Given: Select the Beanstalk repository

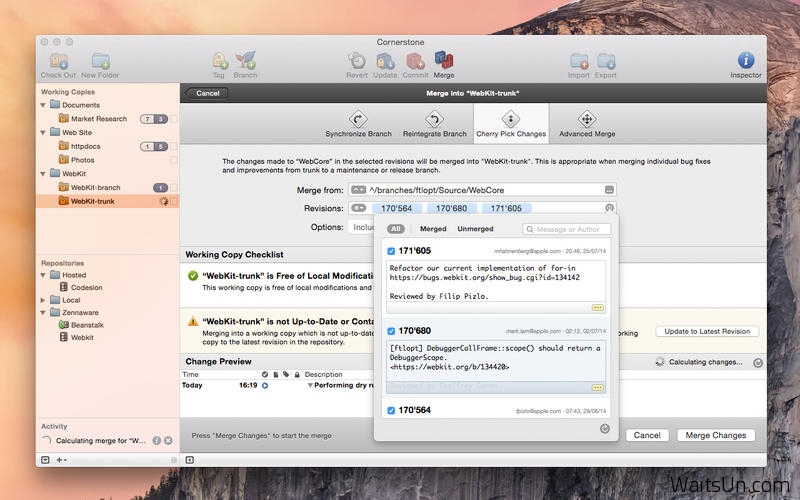Looking at the screenshot, I should (87, 325).
